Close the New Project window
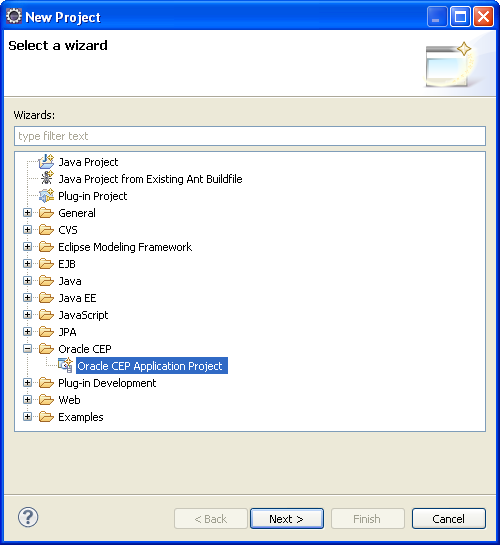 click(483, 16)
